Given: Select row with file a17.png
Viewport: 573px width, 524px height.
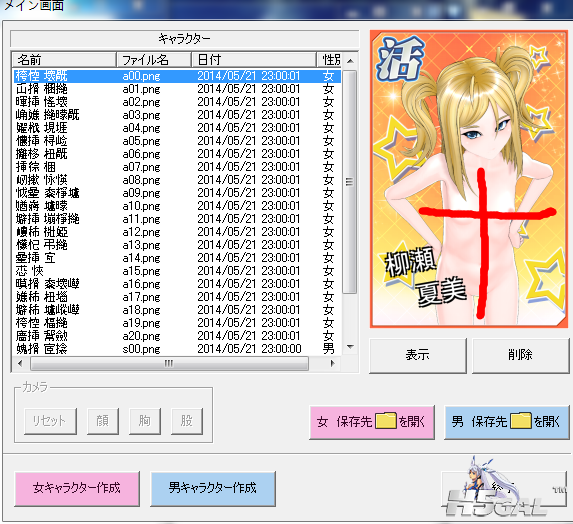Looking at the screenshot, I should pyautogui.click(x=177, y=297).
